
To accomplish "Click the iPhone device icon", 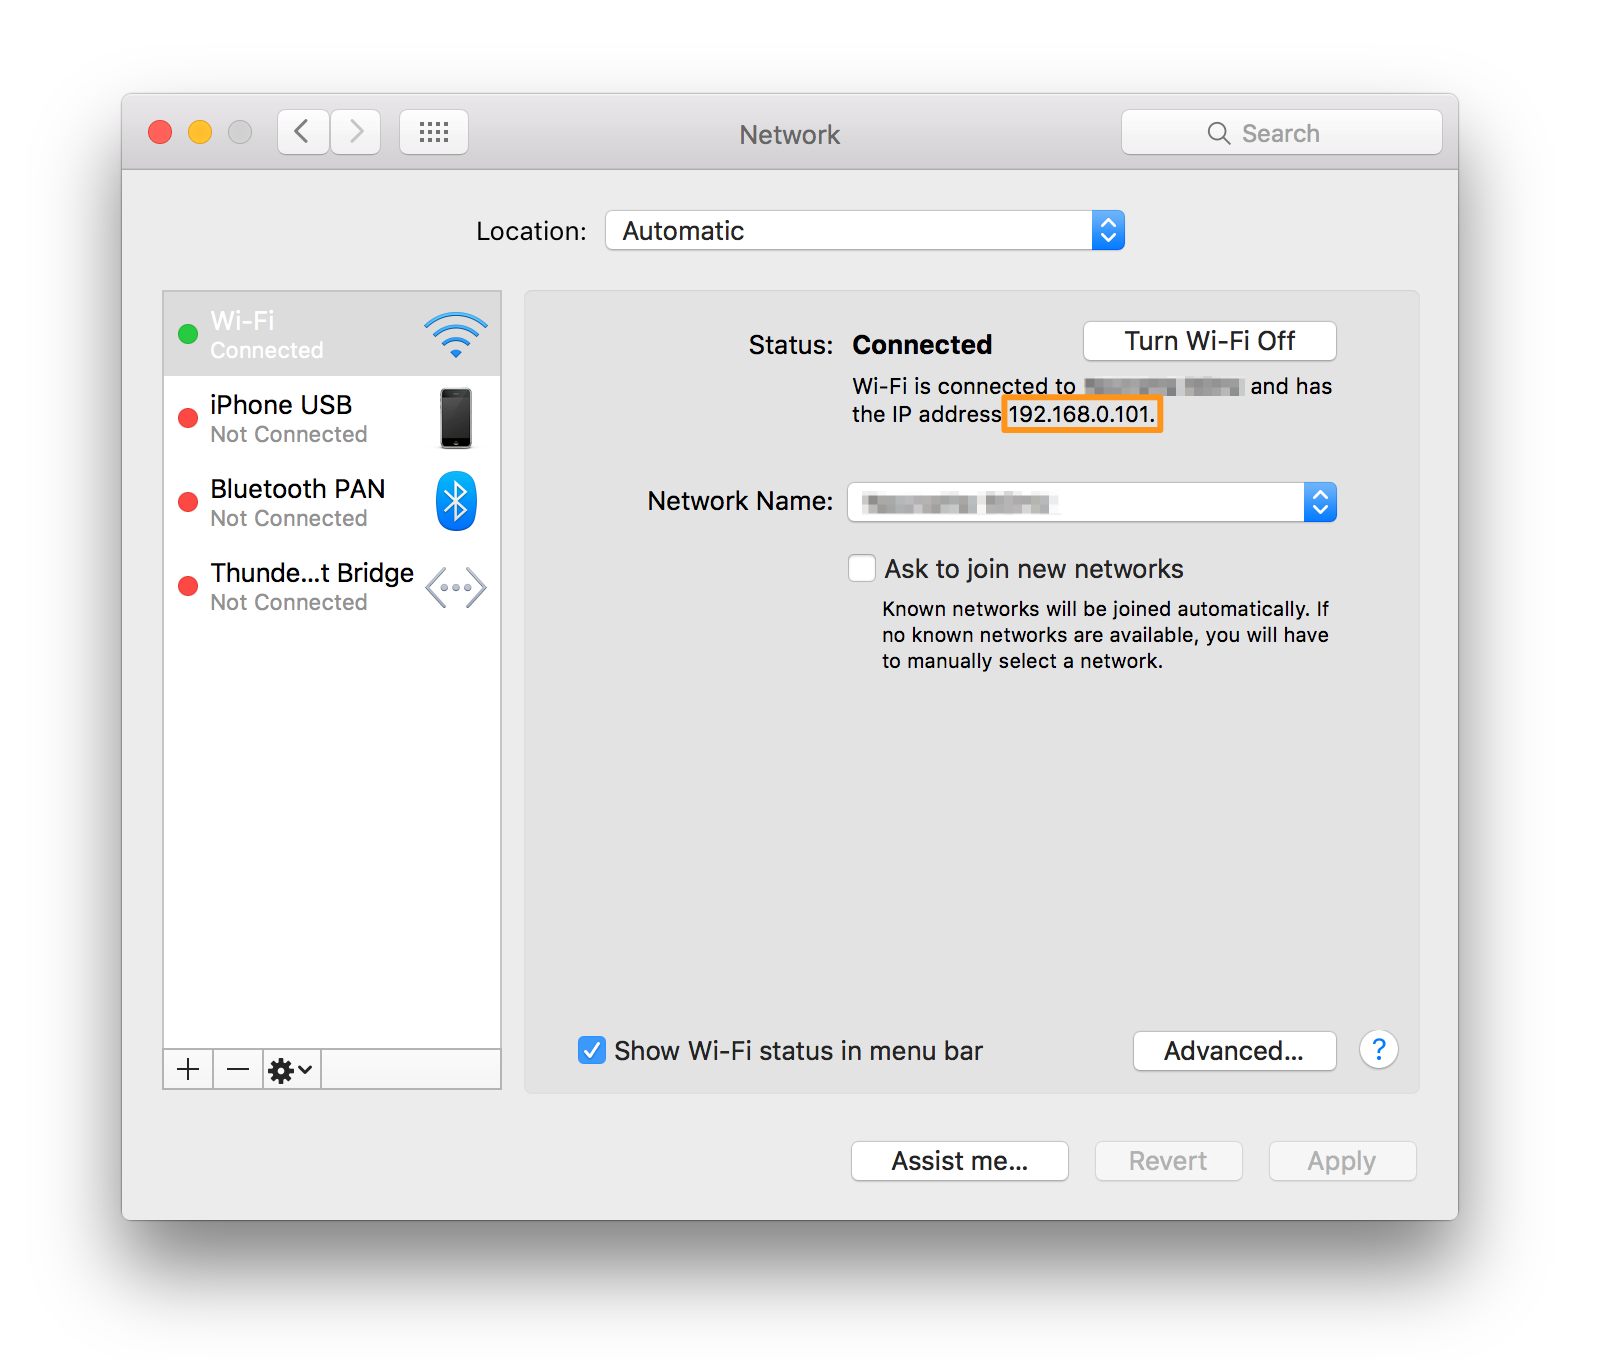I will pyautogui.click(x=456, y=418).
